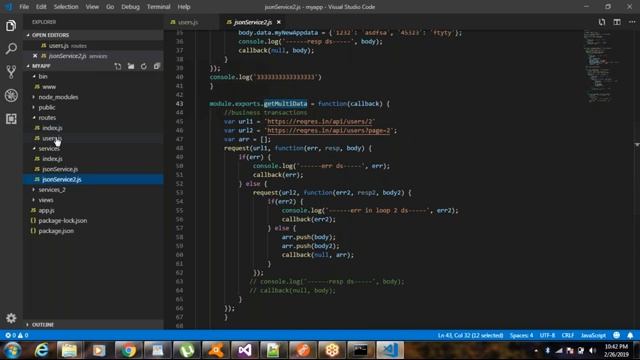Close jsonService2.js in Open Editors list
The width and height of the screenshot is (640, 360).
(x=35, y=56)
